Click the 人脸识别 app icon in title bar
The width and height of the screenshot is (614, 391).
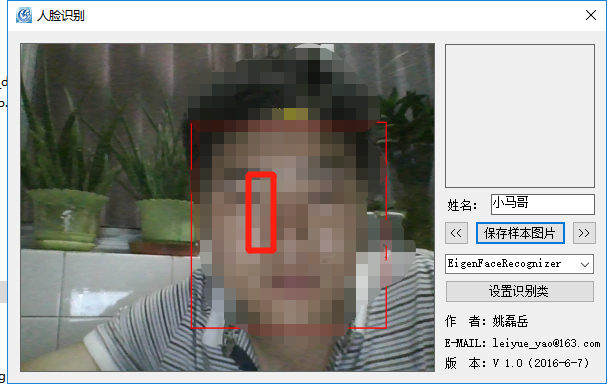24,15
